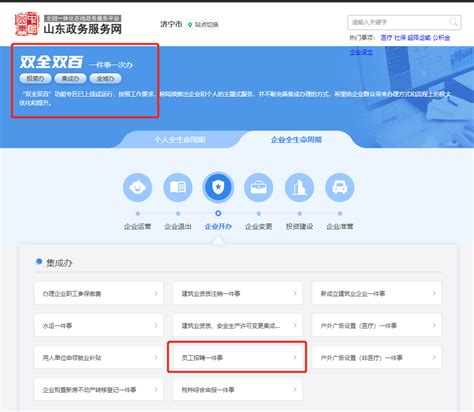Viewport: 474px width, 412px height.
Task: Expand 新成立建筑业企业一件事 chevron arrow
Action: (x=434, y=293)
